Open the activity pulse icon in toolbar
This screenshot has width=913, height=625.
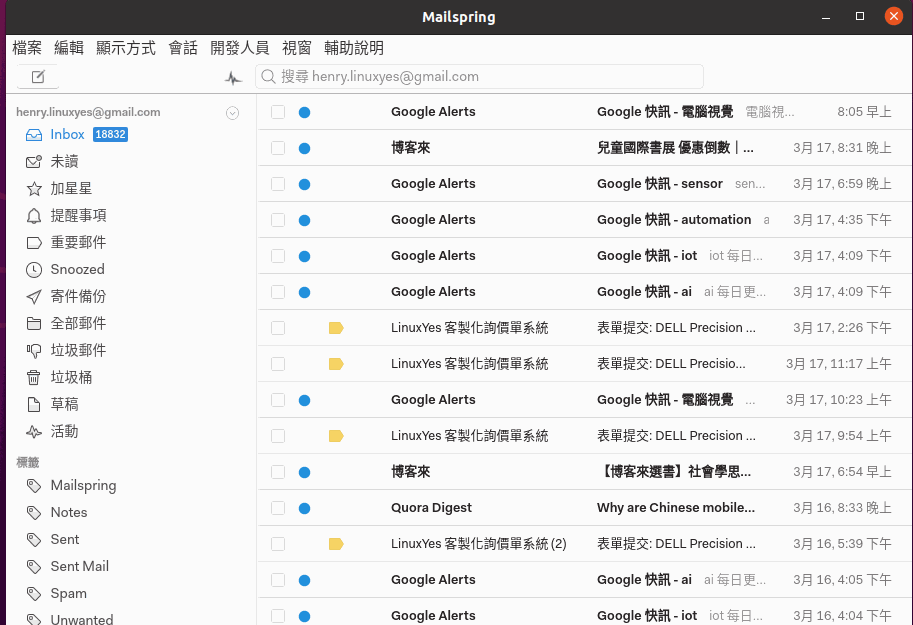tap(233, 77)
